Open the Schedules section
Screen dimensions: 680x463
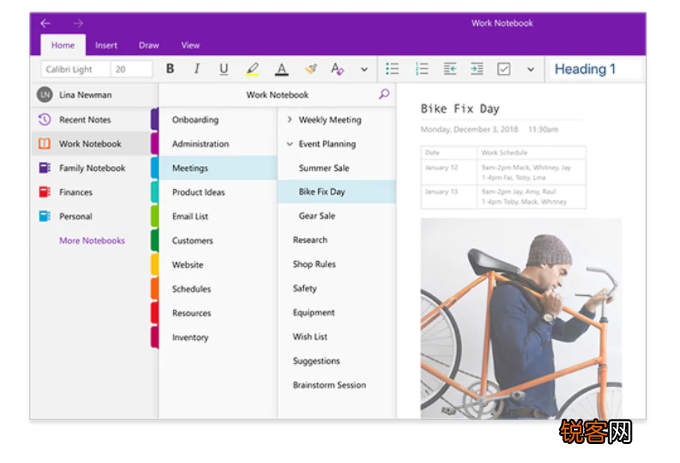218,289
